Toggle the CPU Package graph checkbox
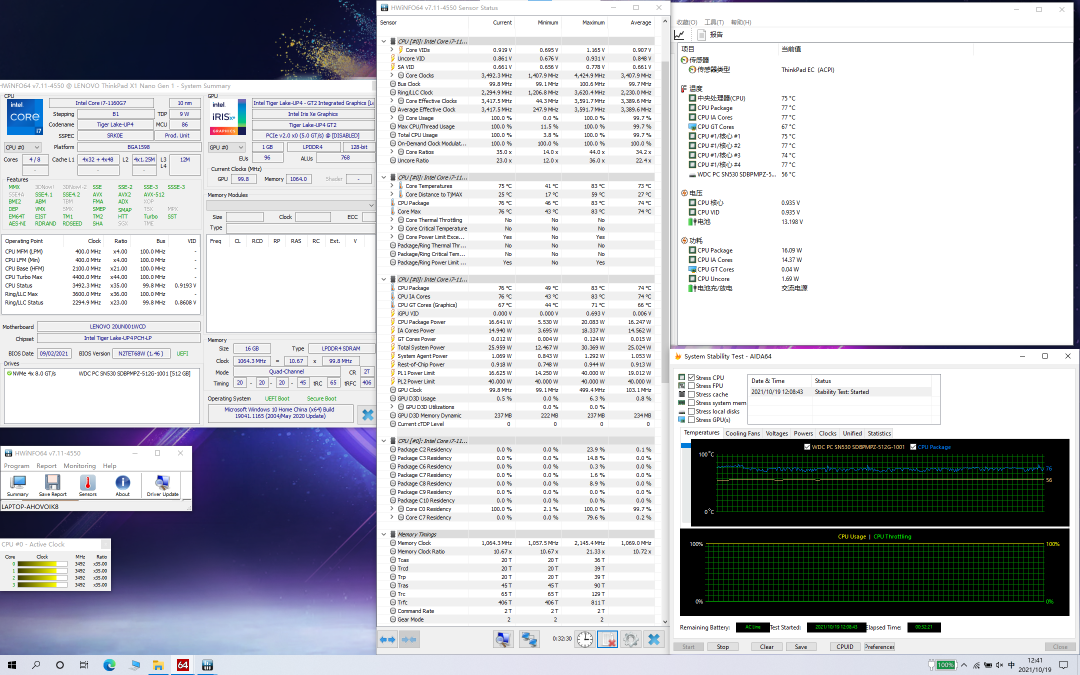Viewport: 1080px width, 675px height. (913, 446)
